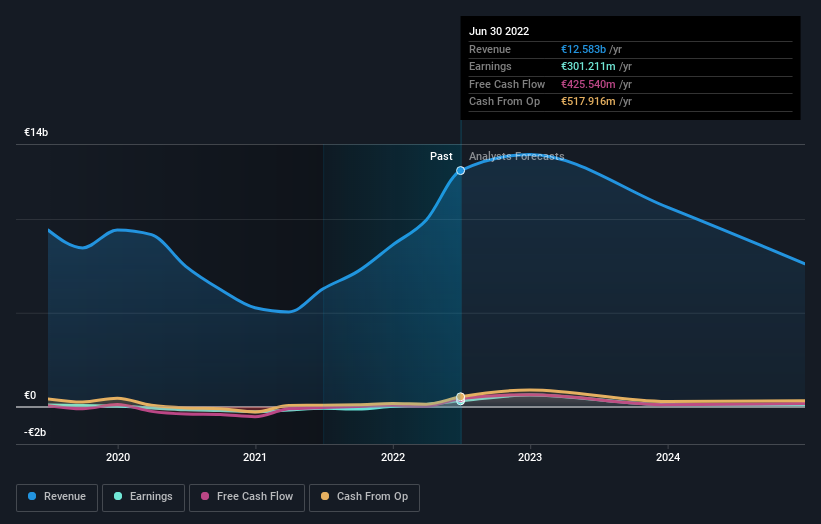The image size is (821, 524).
Task: Click the €517.916m cash from op value
Action: tap(588, 102)
